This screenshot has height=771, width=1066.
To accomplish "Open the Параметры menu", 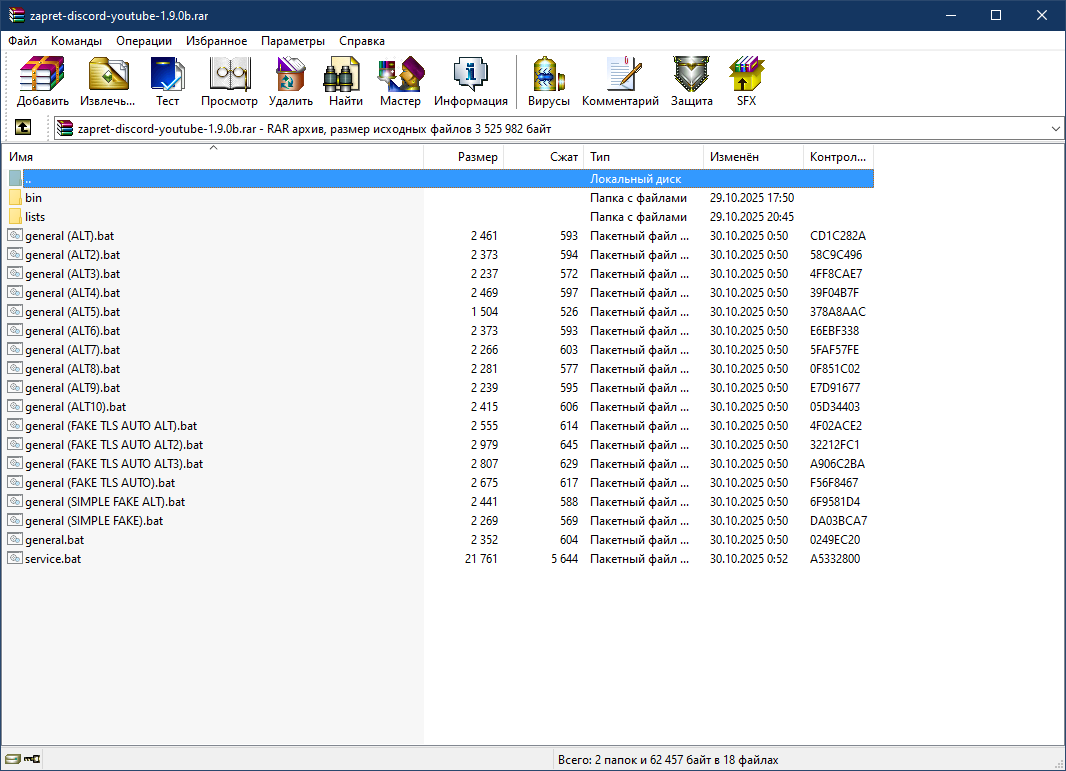I will pyautogui.click(x=293, y=41).
